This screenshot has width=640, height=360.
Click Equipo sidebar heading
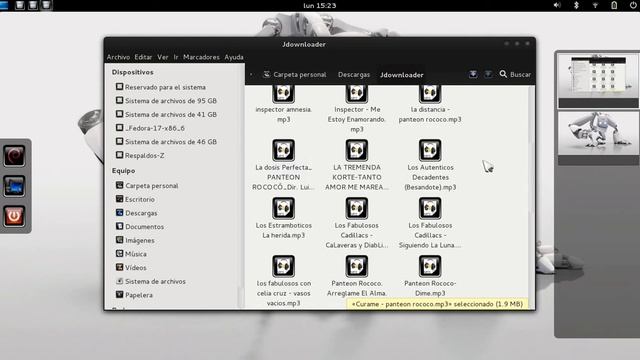[x=123, y=171]
